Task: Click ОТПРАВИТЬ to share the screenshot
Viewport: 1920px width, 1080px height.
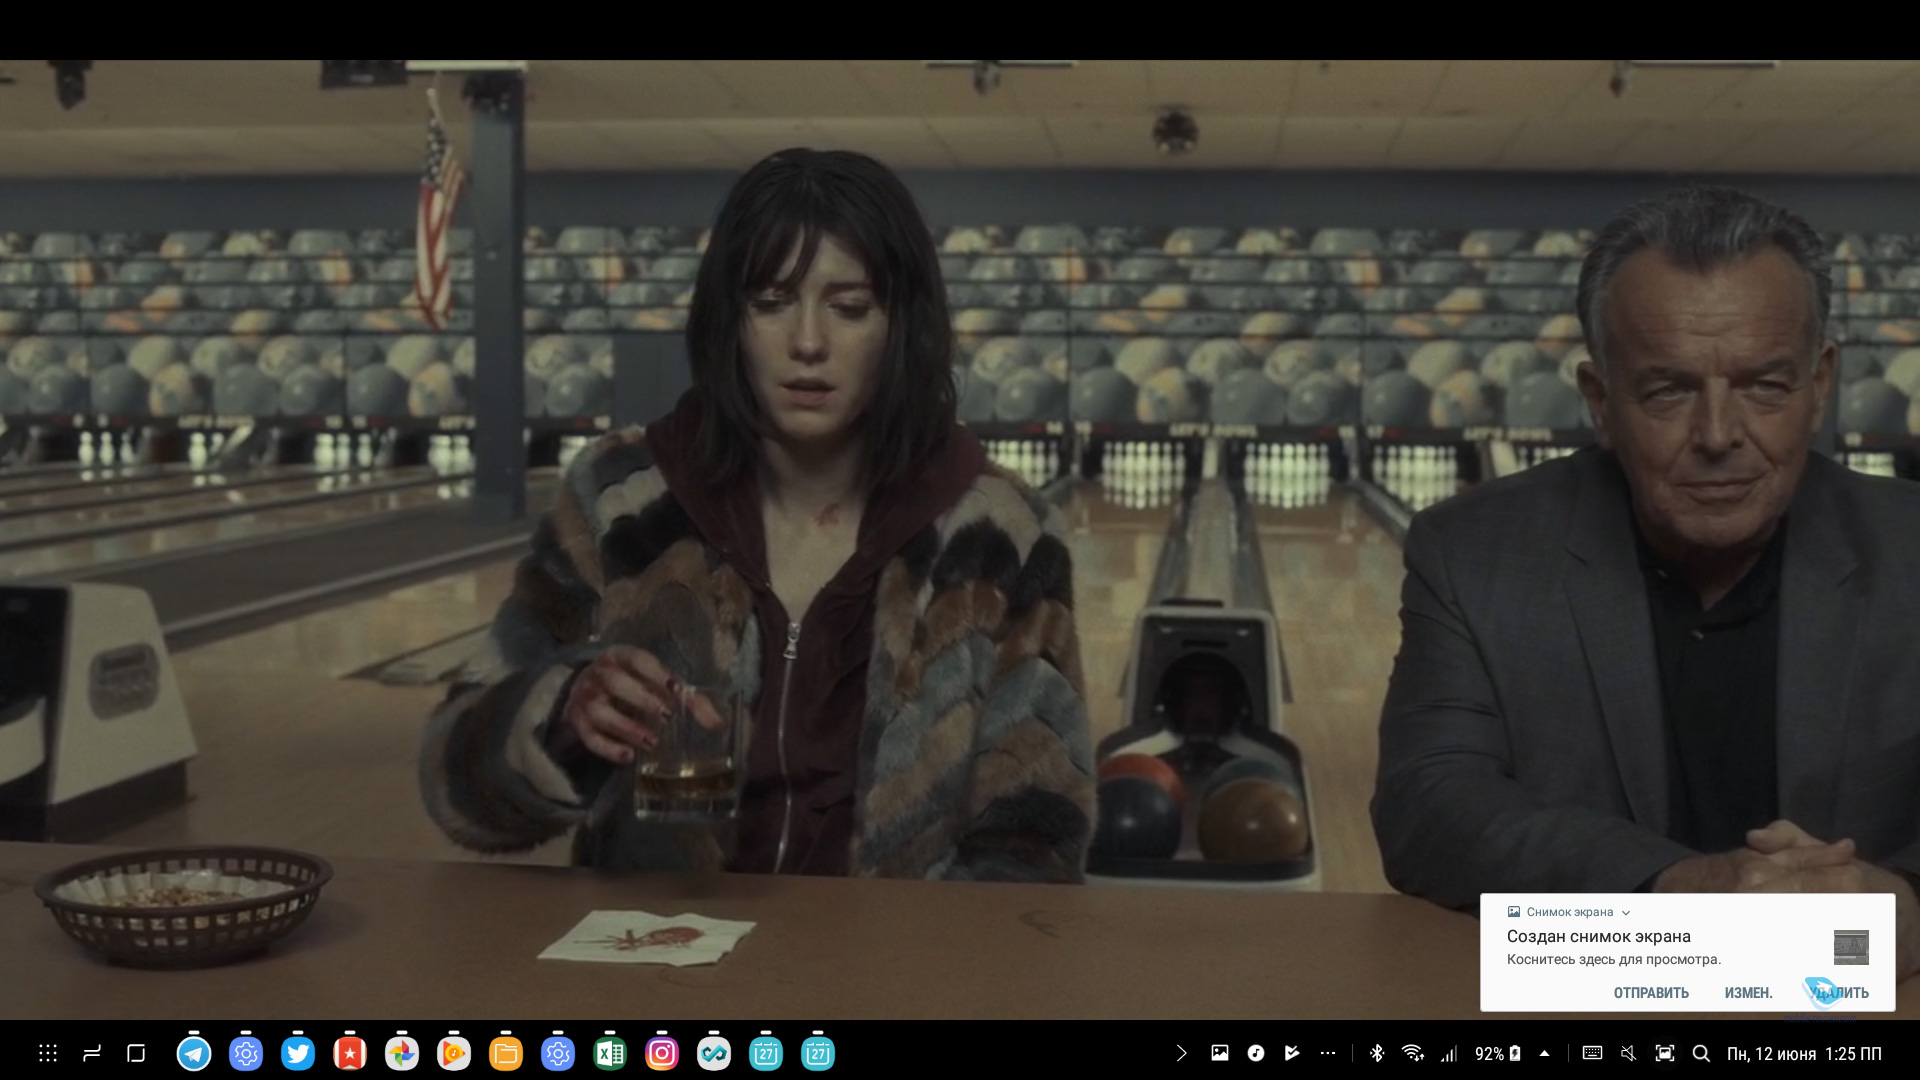Action: tap(1651, 993)
